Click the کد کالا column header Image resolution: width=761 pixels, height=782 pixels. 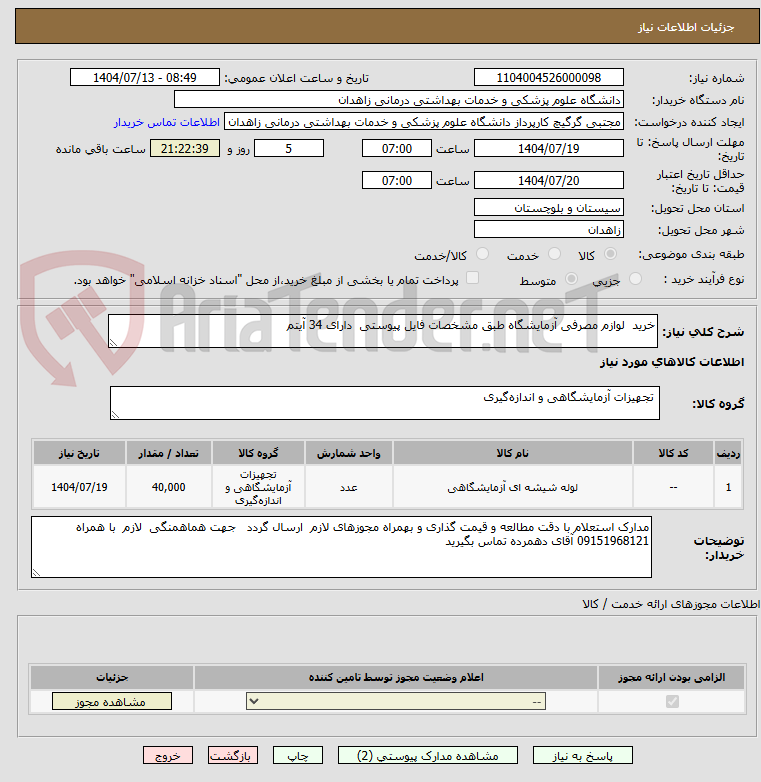673,453
